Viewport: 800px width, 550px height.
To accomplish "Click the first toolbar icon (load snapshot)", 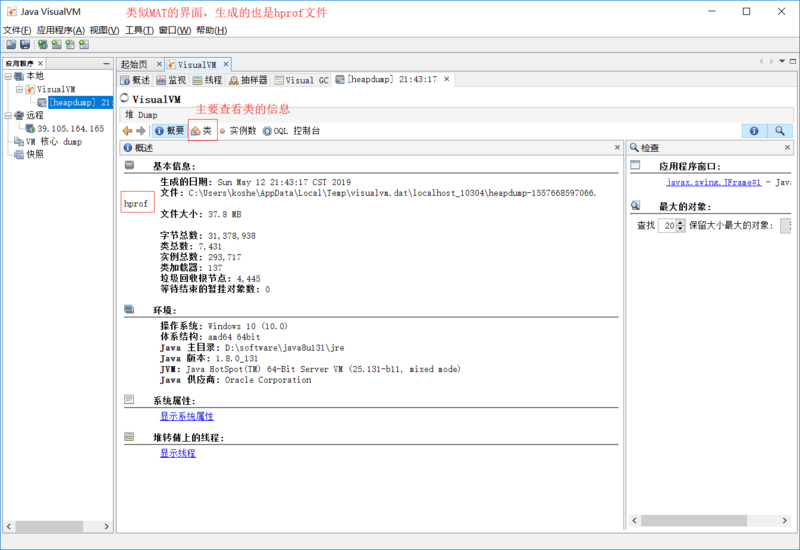I will (11, 44).
